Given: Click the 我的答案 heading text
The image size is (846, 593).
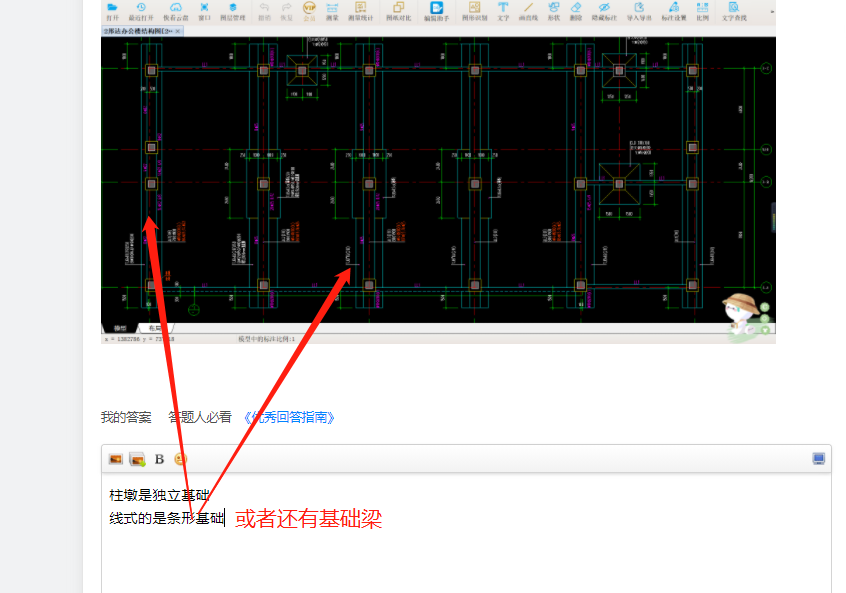Looking at the screenshot, I should tap(126, 417).
